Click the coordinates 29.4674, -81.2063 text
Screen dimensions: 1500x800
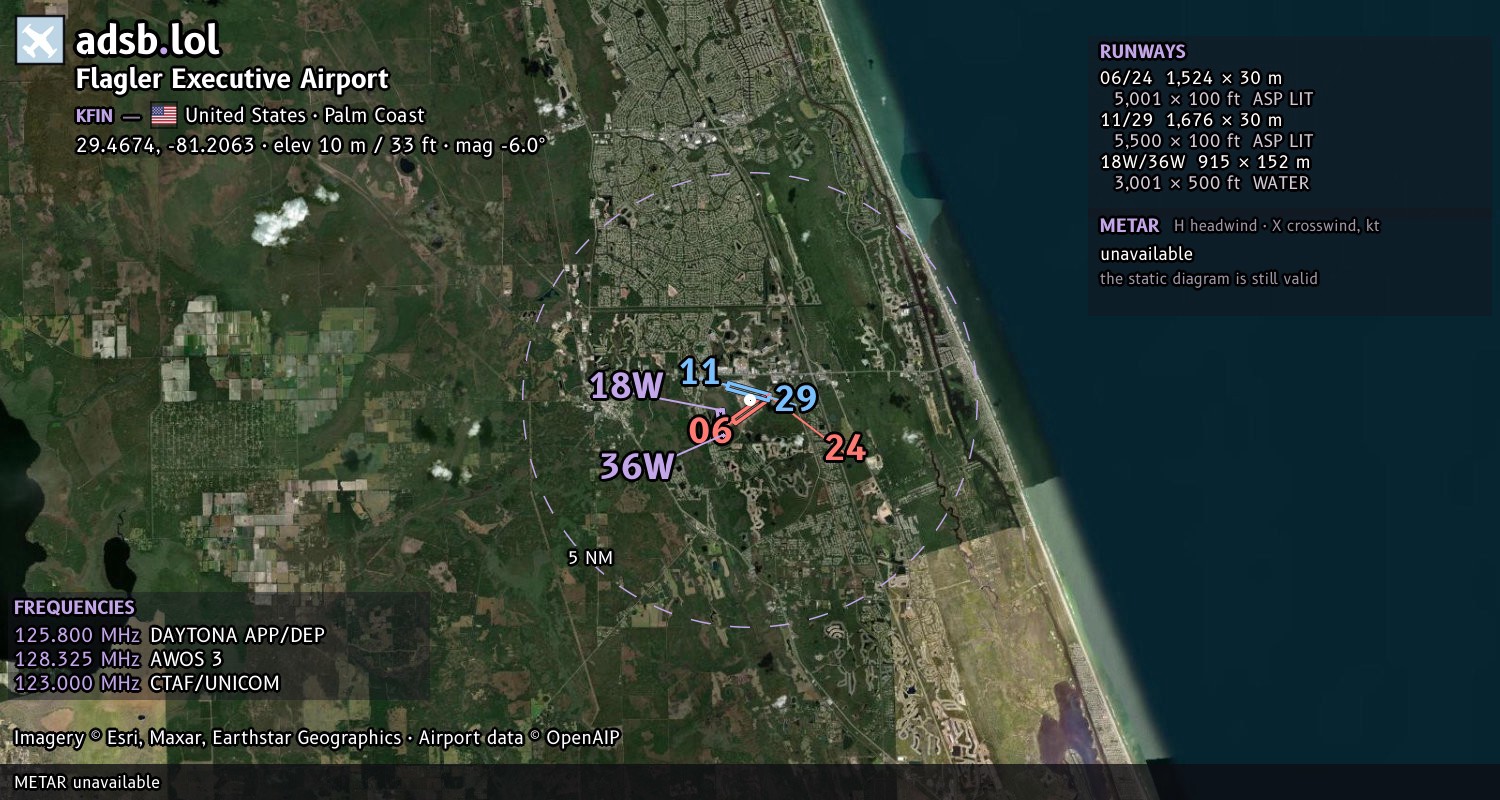(165, 145)
